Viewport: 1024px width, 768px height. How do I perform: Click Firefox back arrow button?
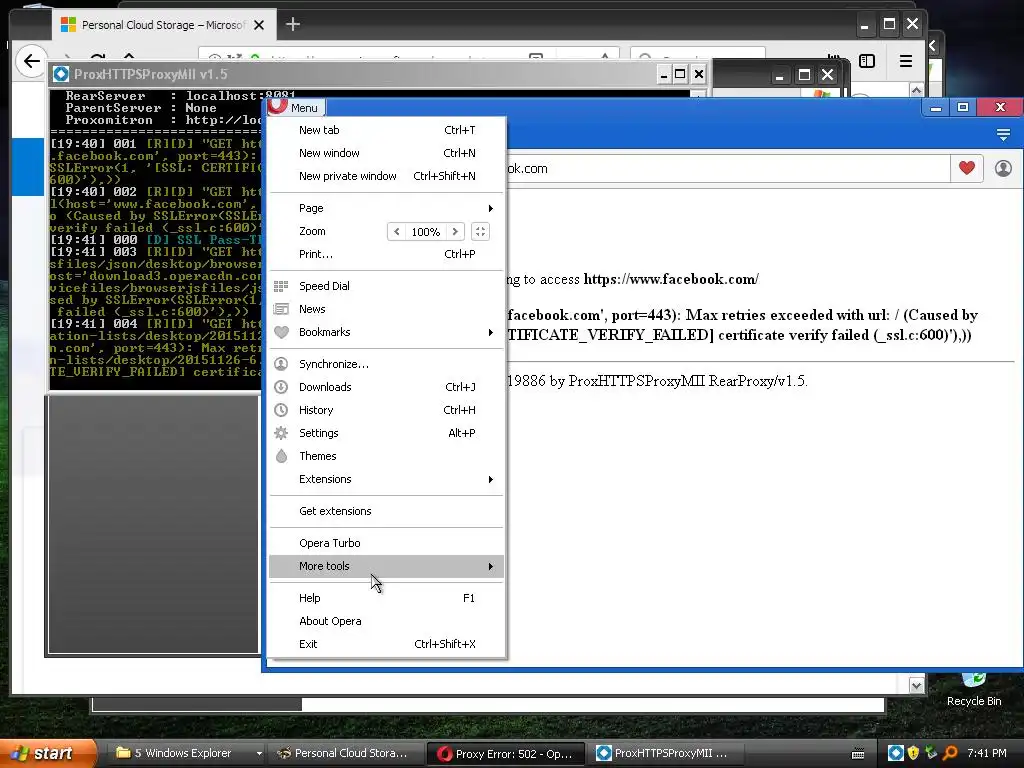coord(31,61)
